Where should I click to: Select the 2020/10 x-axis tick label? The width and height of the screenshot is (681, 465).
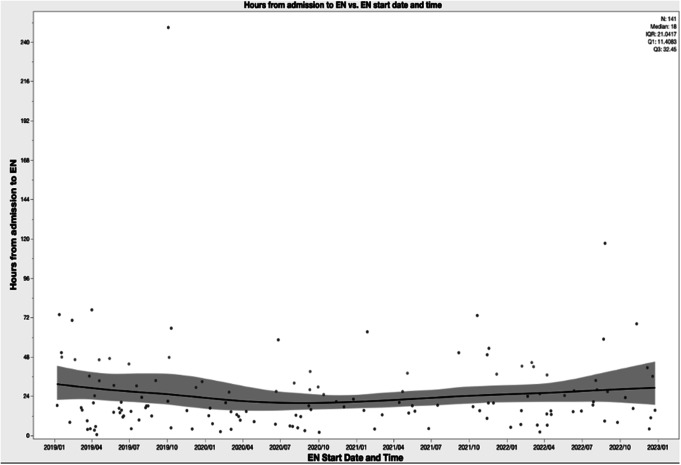(x=318, y=447)
